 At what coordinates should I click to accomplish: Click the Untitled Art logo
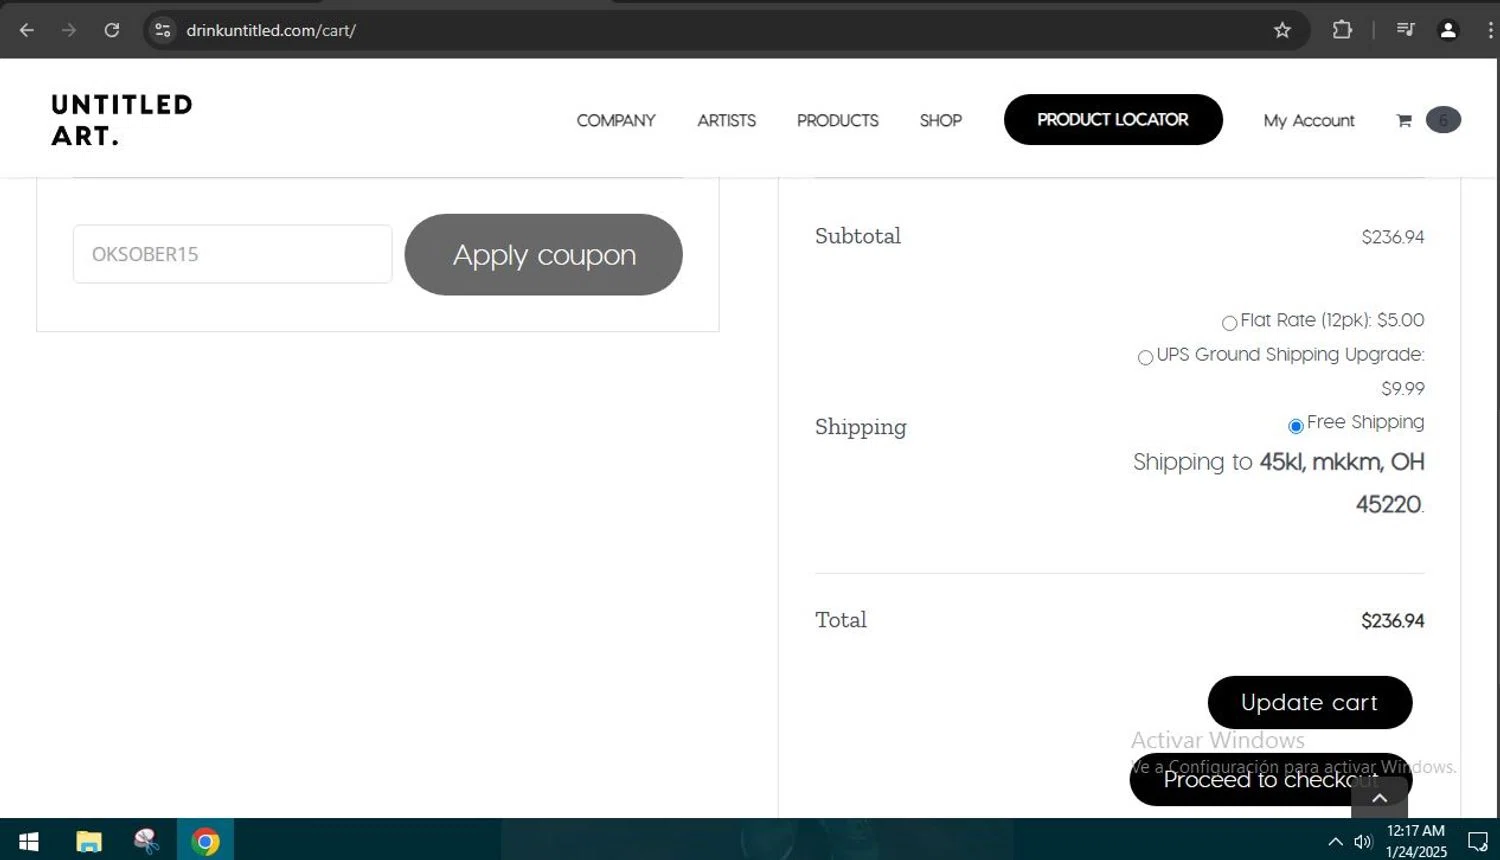tap(122, 120)
